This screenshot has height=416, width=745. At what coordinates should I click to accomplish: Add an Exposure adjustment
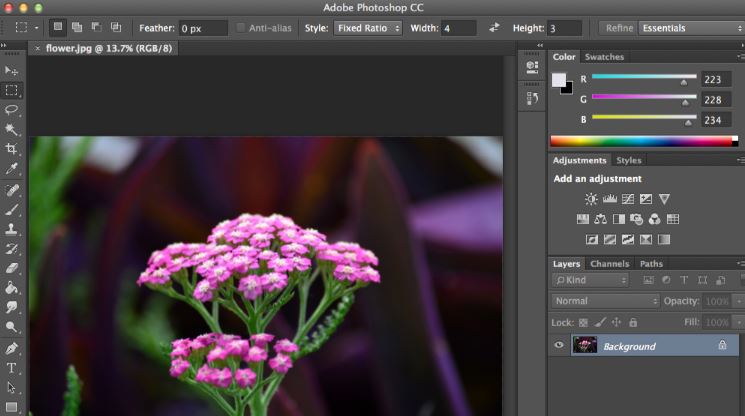pos(646,199)
